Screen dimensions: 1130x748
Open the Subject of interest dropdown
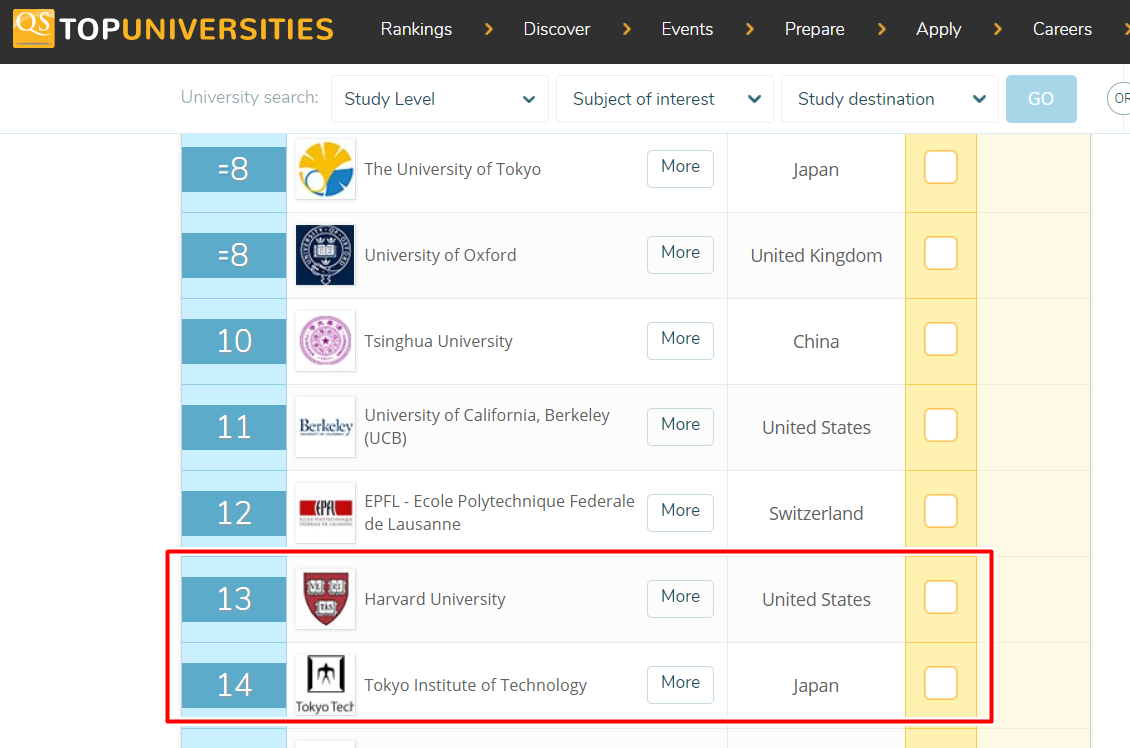[664, 99]
